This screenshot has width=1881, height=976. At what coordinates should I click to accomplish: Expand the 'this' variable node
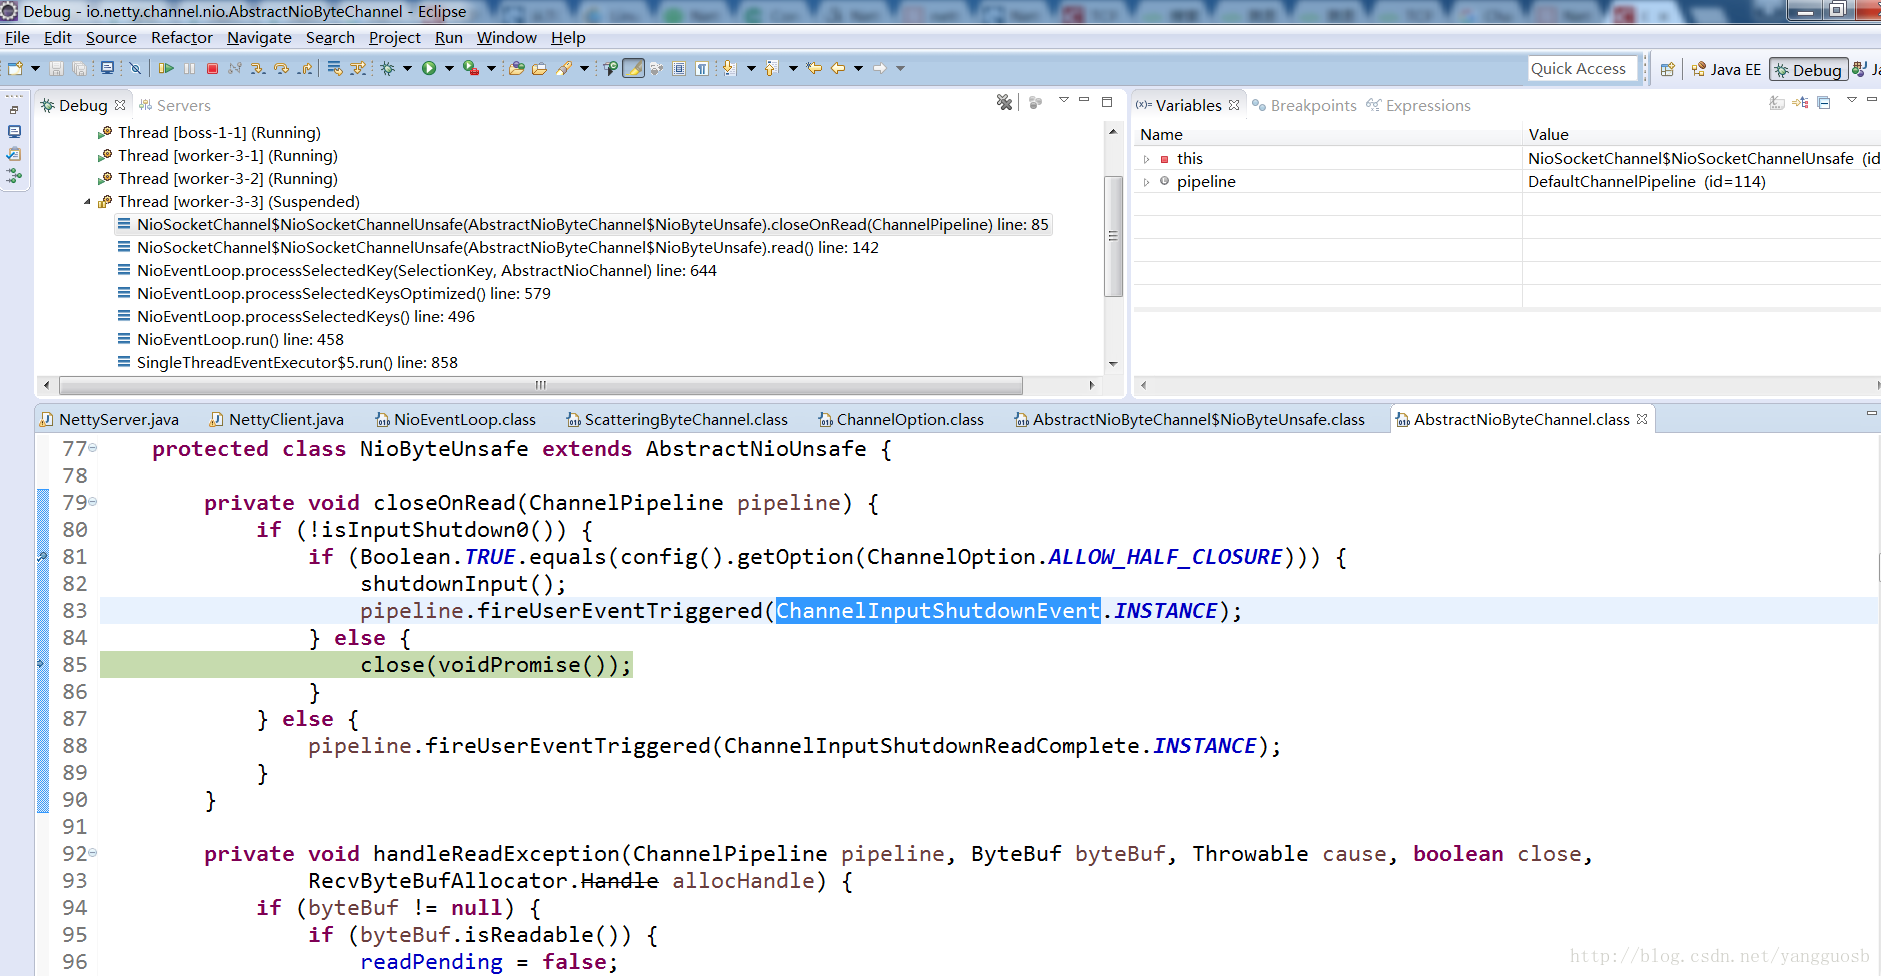(1147, 159)
